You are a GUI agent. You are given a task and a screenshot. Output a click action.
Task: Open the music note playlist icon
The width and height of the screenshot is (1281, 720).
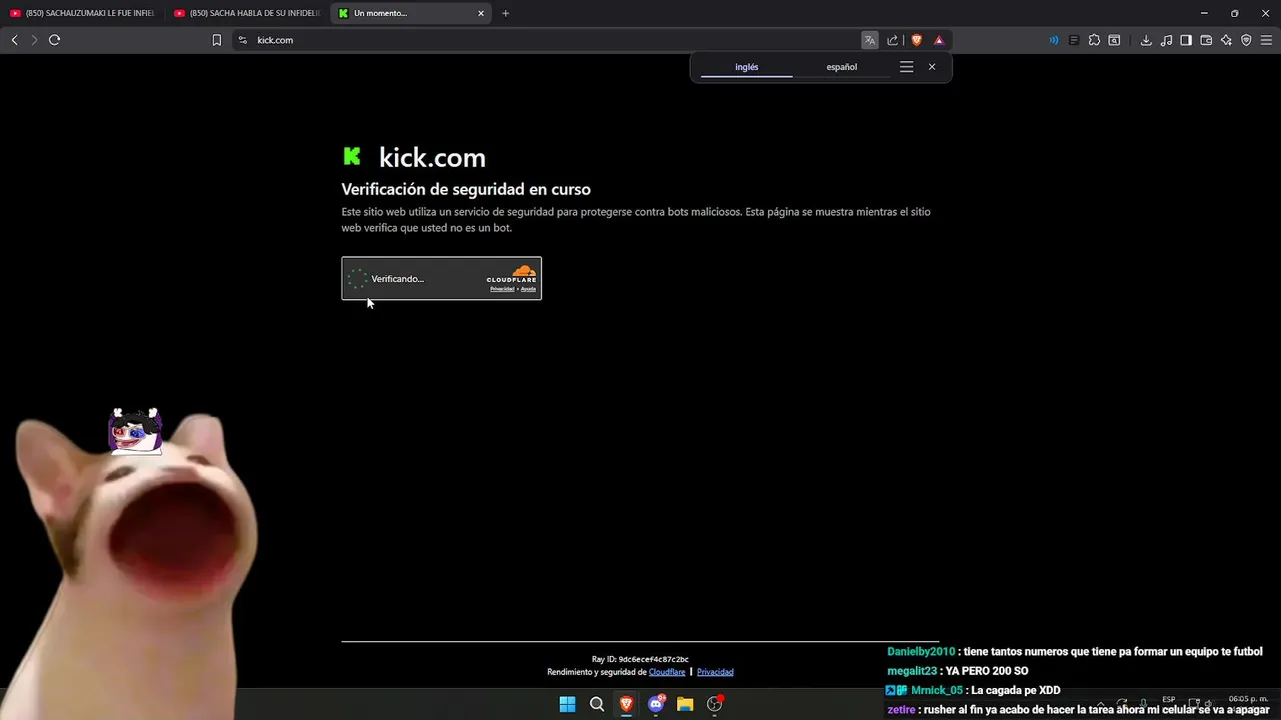point(1166,40)
